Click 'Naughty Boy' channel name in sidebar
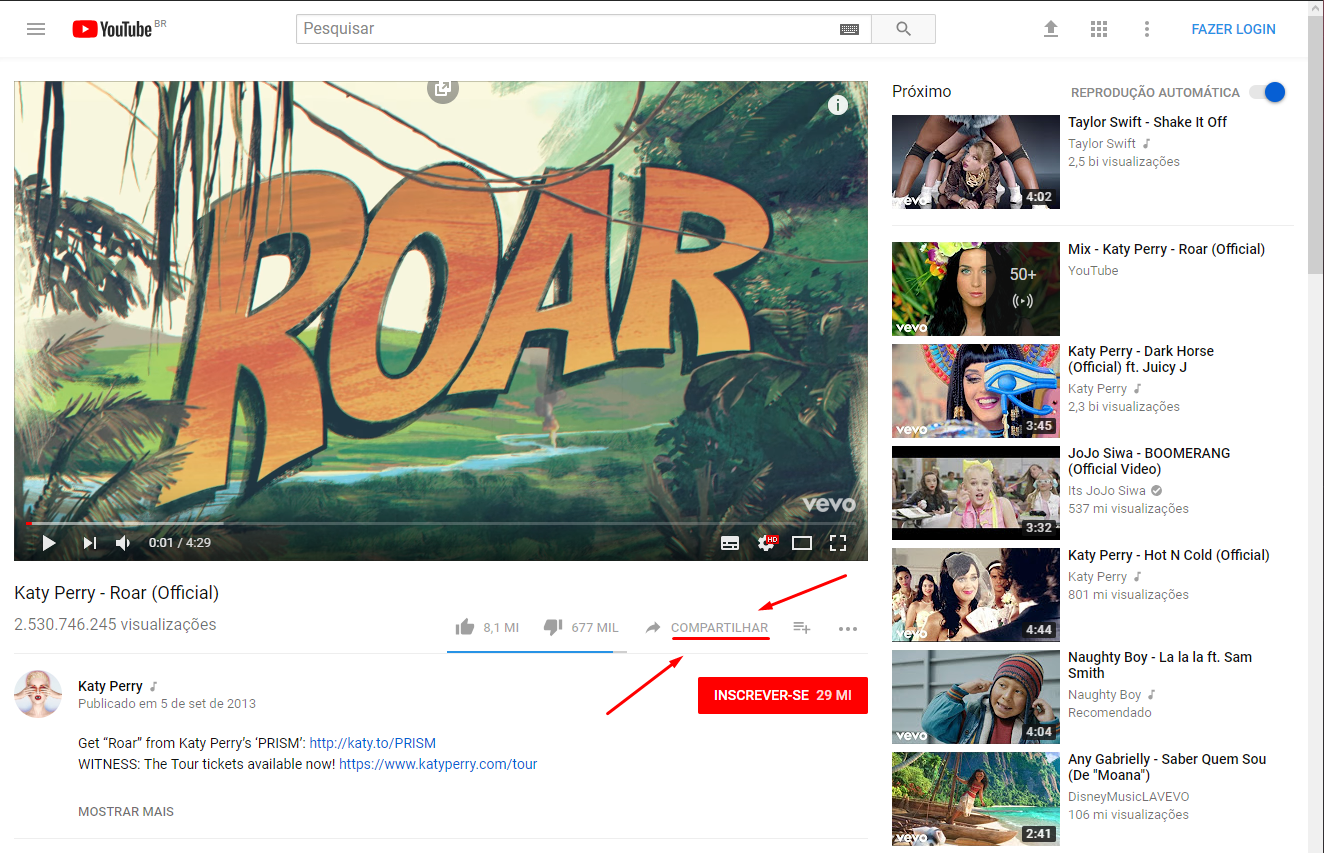The width and height of the screenshot is (1324, 853). tap(1105, 695)
